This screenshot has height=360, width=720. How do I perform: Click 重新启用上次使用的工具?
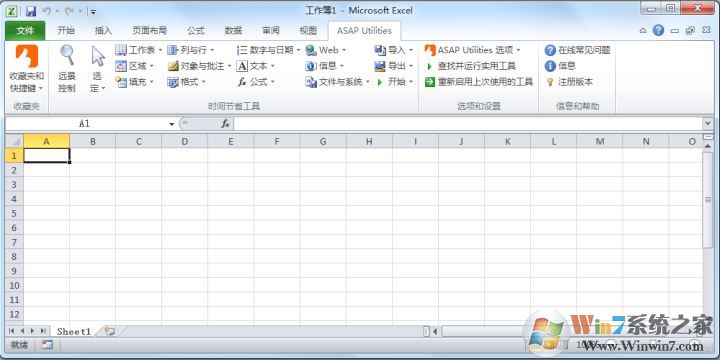478,82
